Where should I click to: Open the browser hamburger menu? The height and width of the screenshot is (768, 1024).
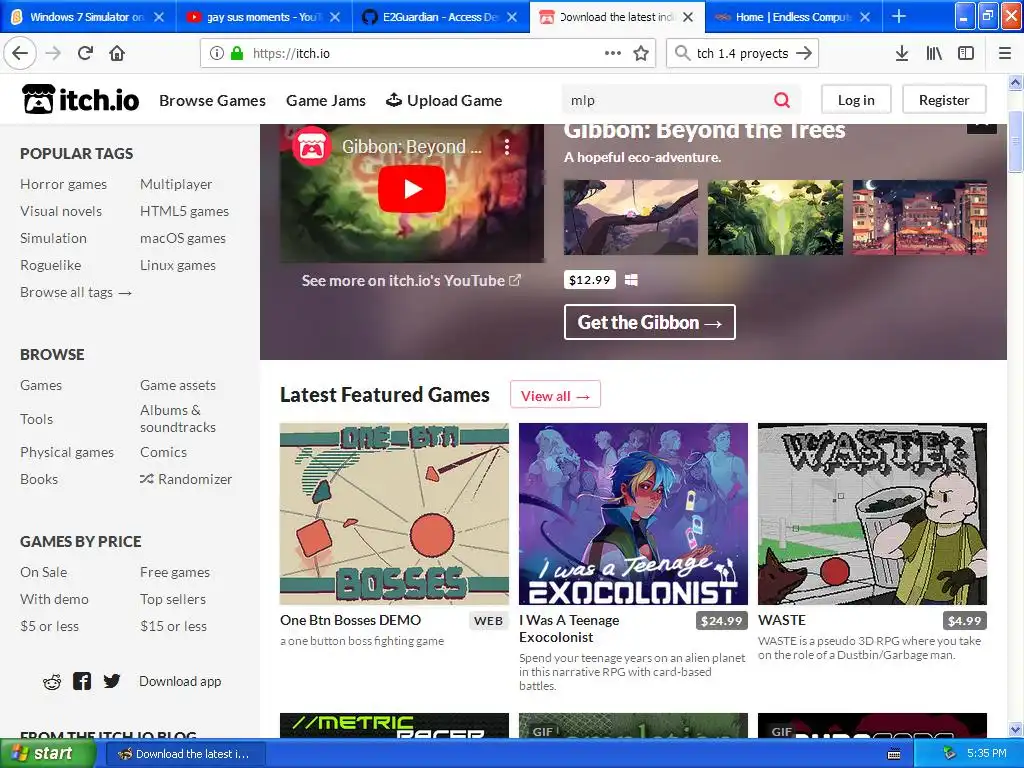coord(1005,54)
